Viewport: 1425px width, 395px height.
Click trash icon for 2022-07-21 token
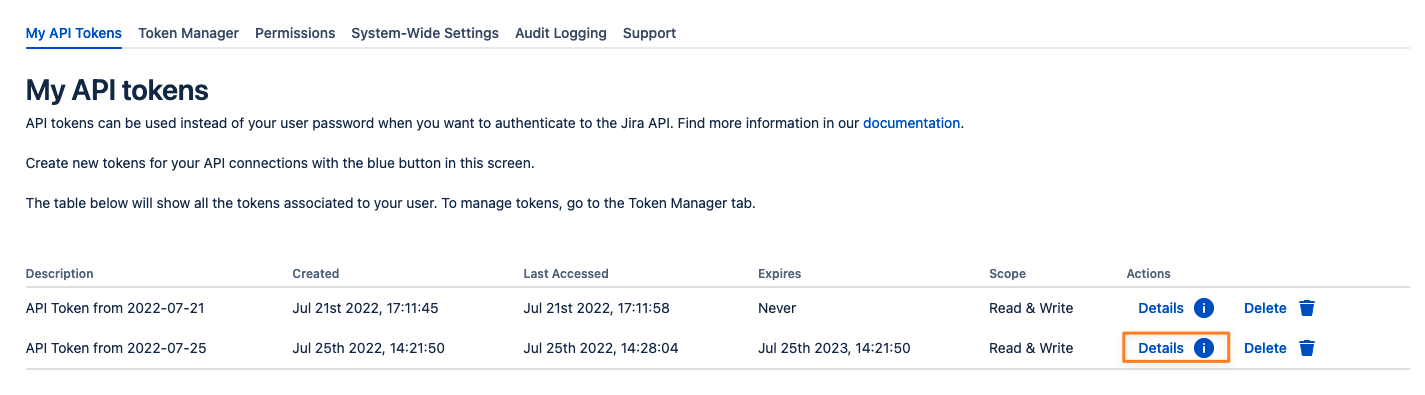pyautogui.click(x=1307, y=308)
